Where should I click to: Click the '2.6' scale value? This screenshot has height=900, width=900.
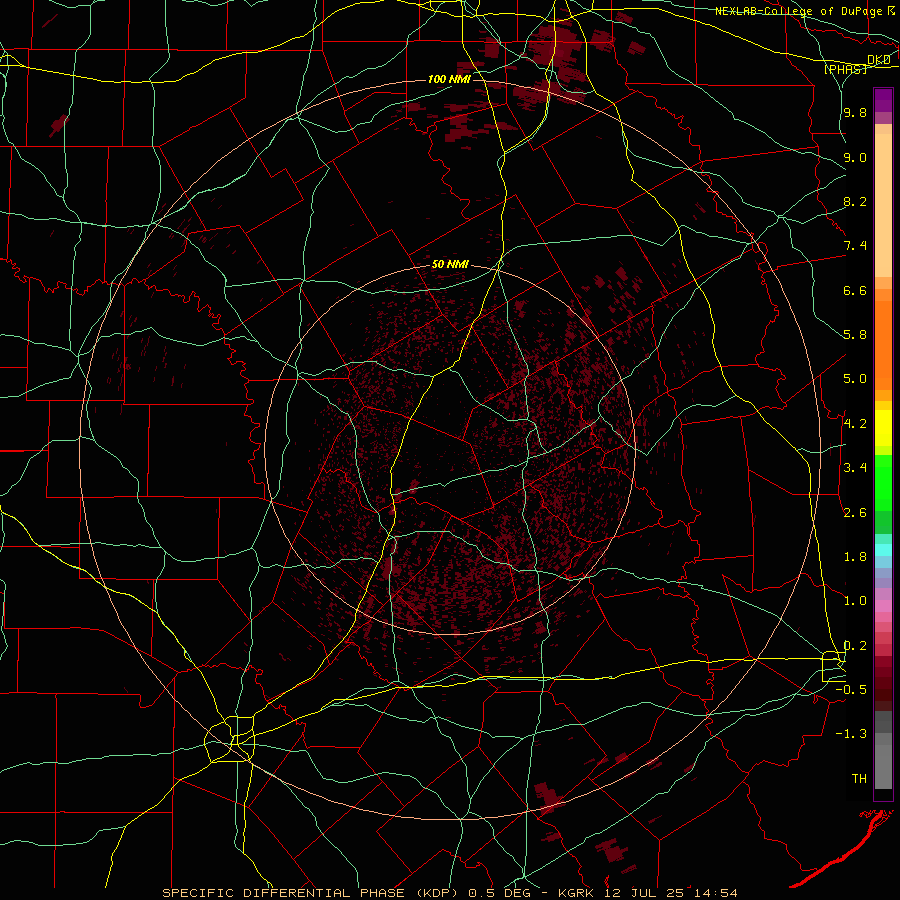click(x=855, y=513)
